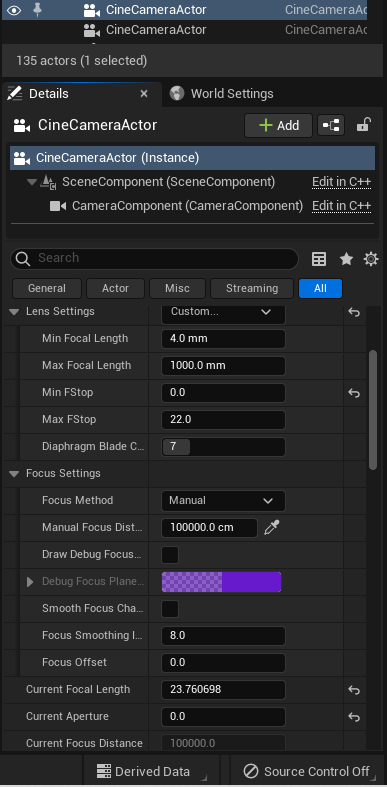
Task: Reset Lens Settings to default arrow
Action: pos(354,312)
